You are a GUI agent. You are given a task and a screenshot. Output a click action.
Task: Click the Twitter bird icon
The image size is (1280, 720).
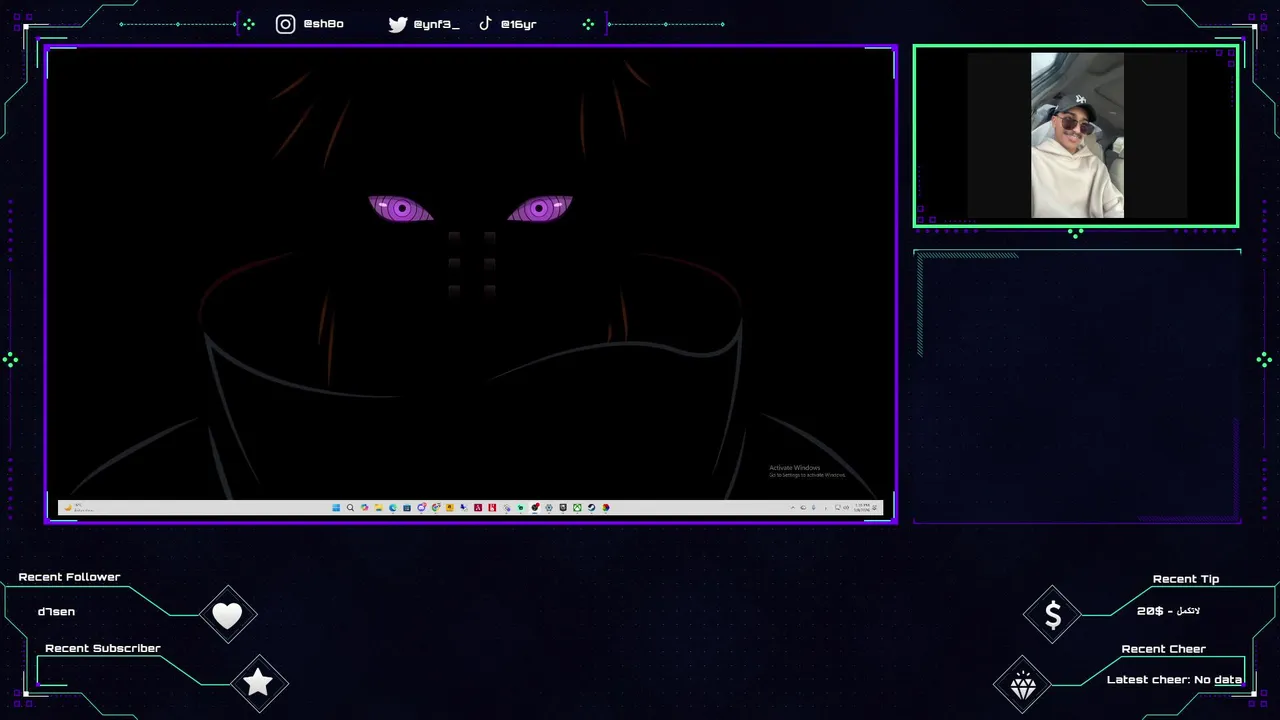click(x=398, y=24)
